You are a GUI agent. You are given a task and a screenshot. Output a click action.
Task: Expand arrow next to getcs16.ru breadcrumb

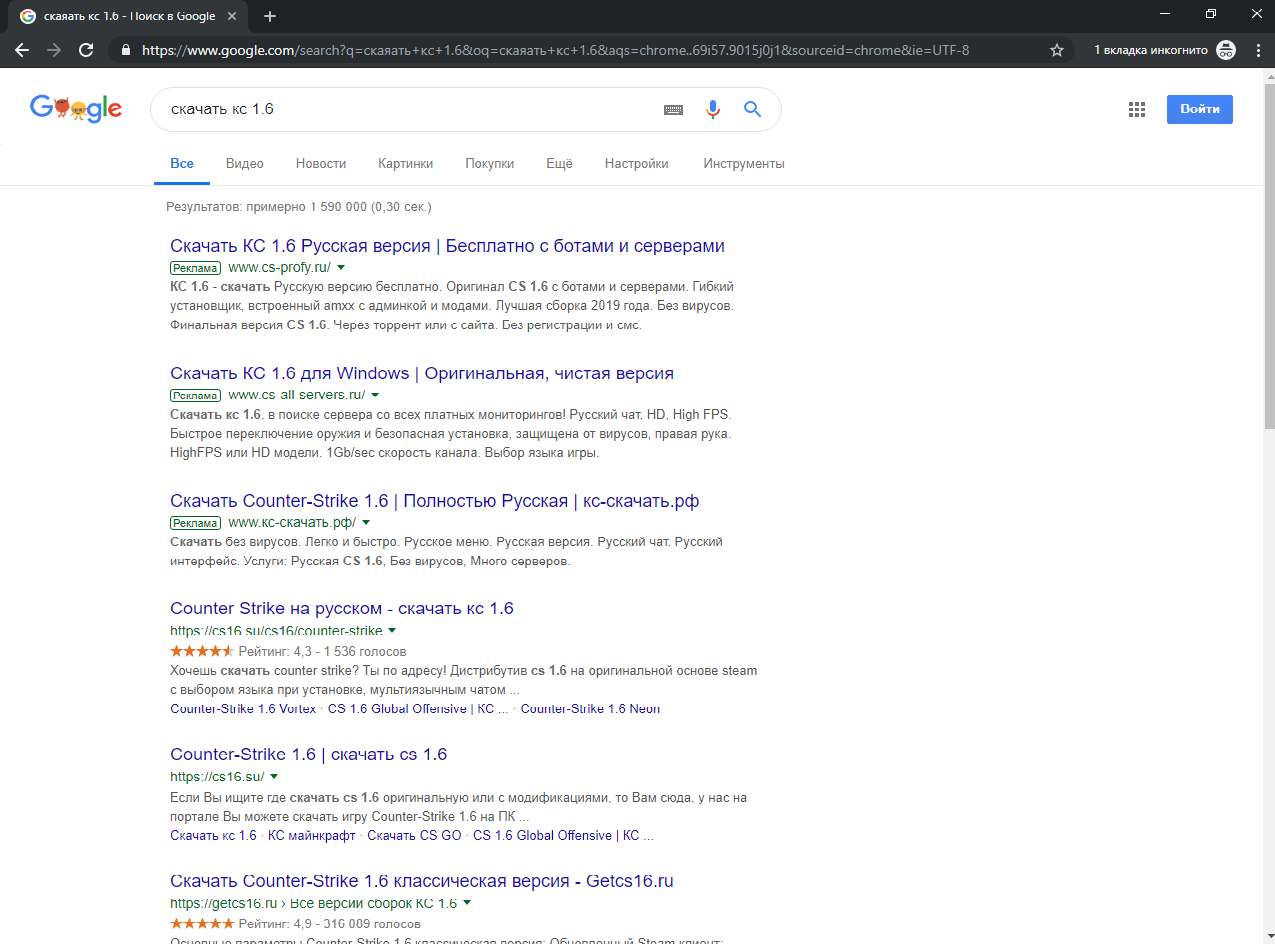467,903
